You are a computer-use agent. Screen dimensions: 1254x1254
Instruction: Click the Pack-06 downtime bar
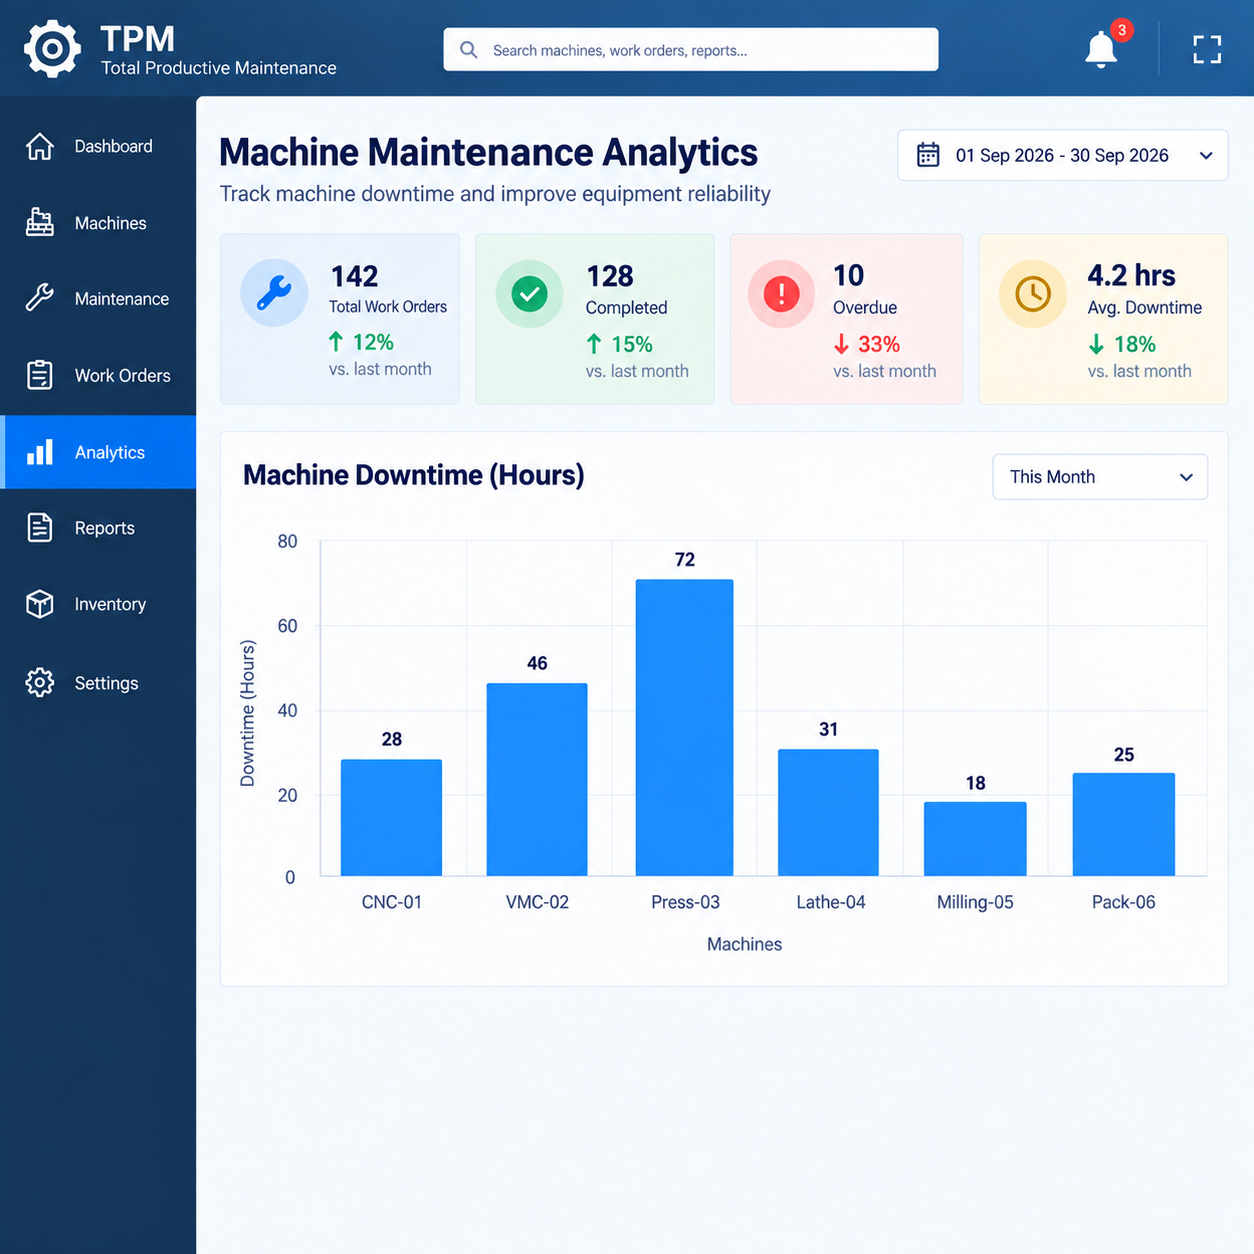[1124, 825]
